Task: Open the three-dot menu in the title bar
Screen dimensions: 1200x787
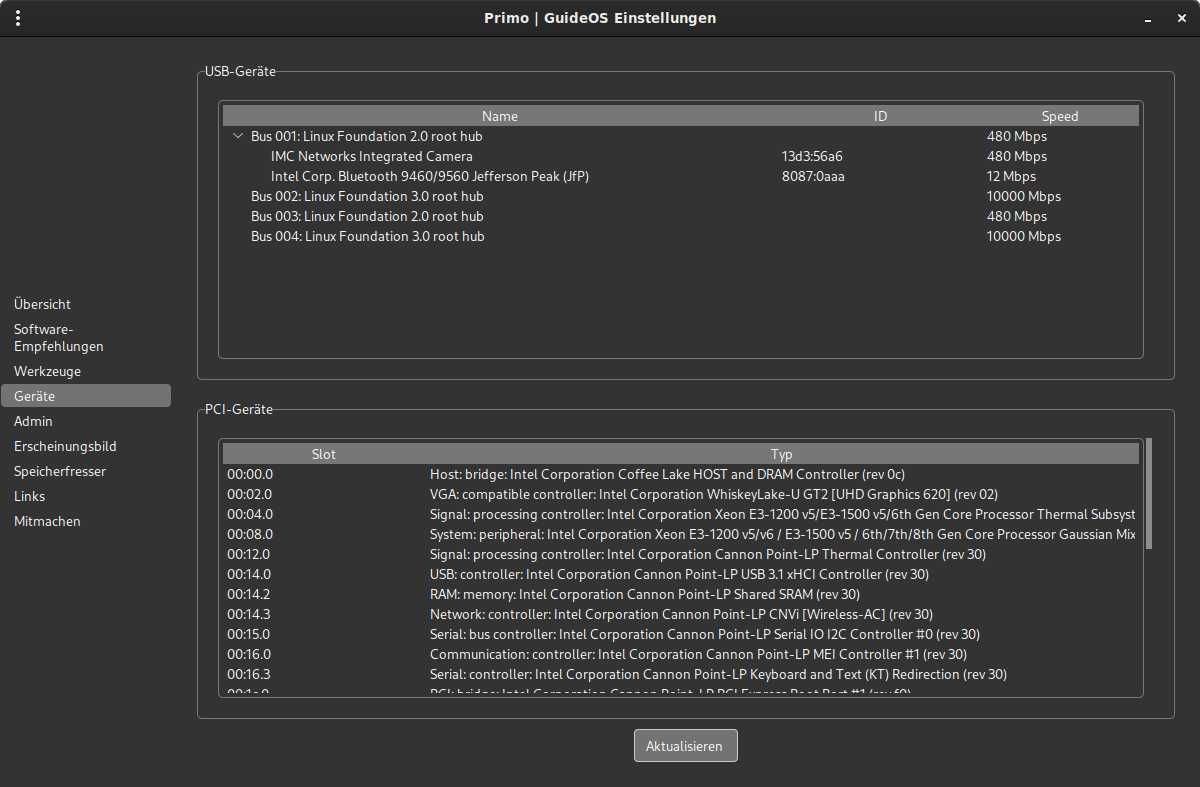Action: [x=18, y=18]
